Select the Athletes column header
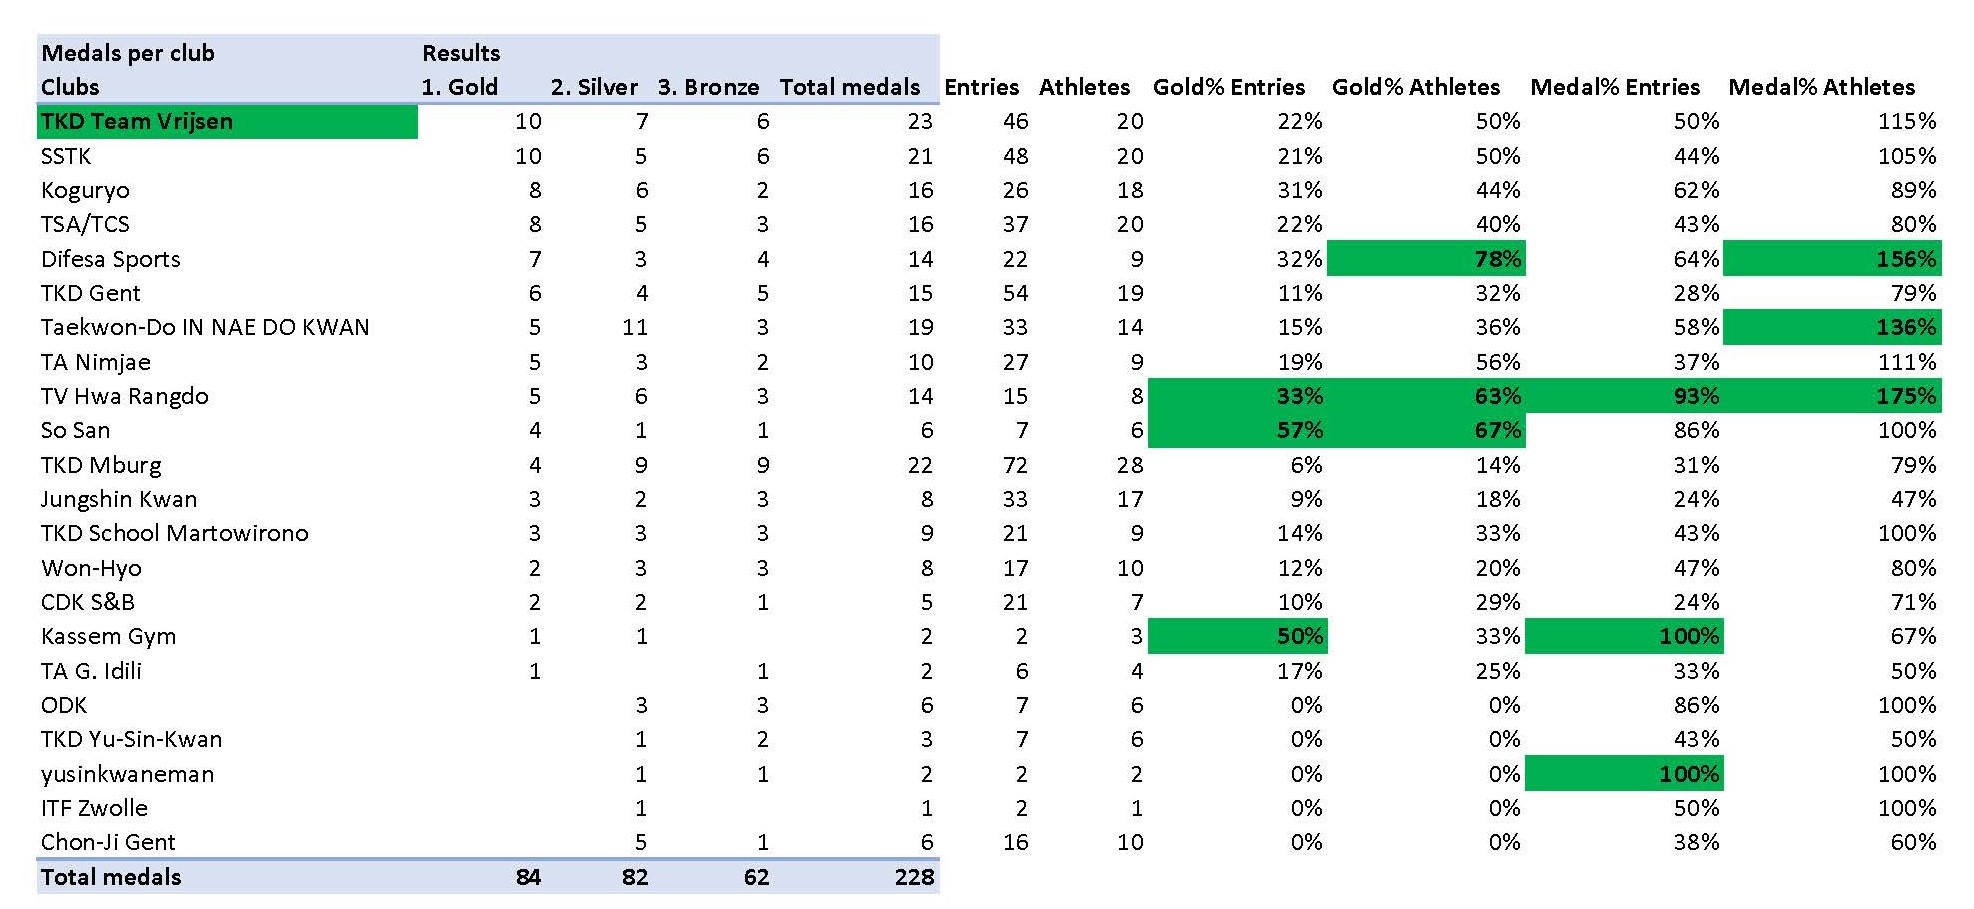Image resolution: width=1974 pixels, height=909 pixels. (x=1084, y=87)
